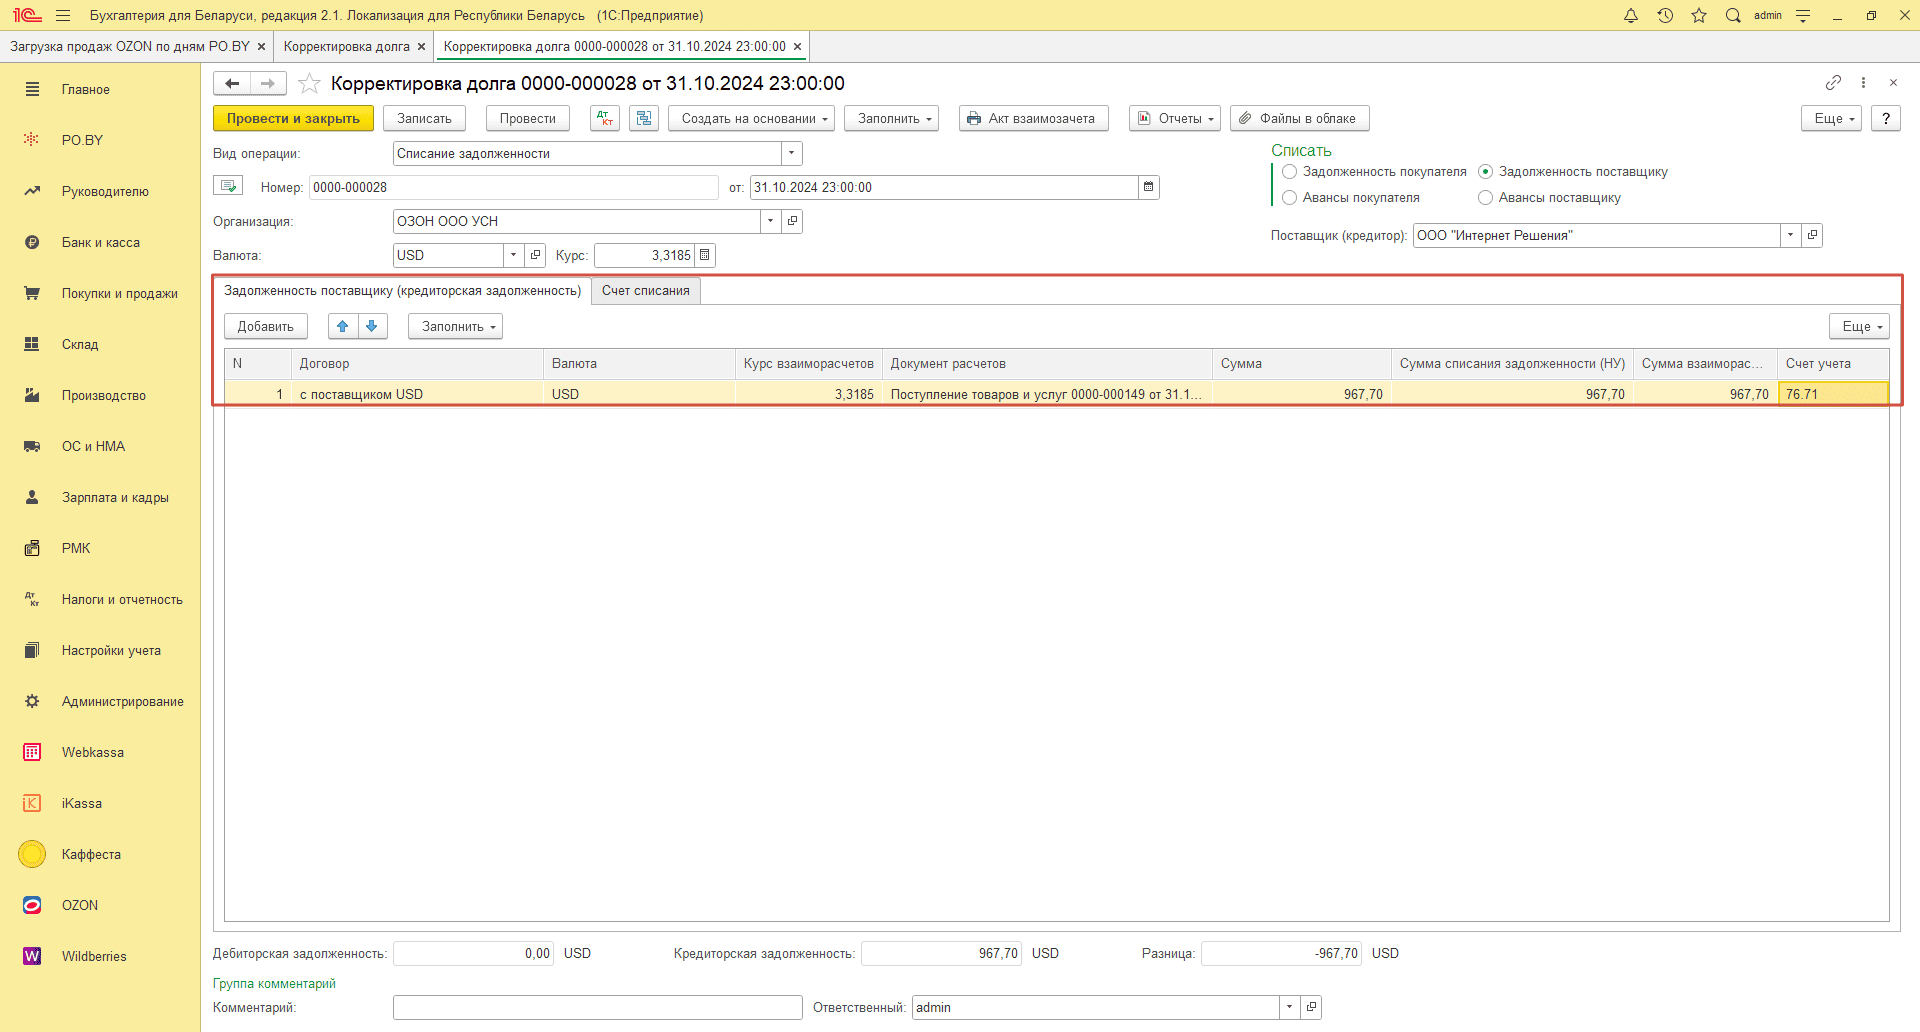Expand Организация dropdown arrow
Screen dimensions: 1920x1032
pos(771,221)
